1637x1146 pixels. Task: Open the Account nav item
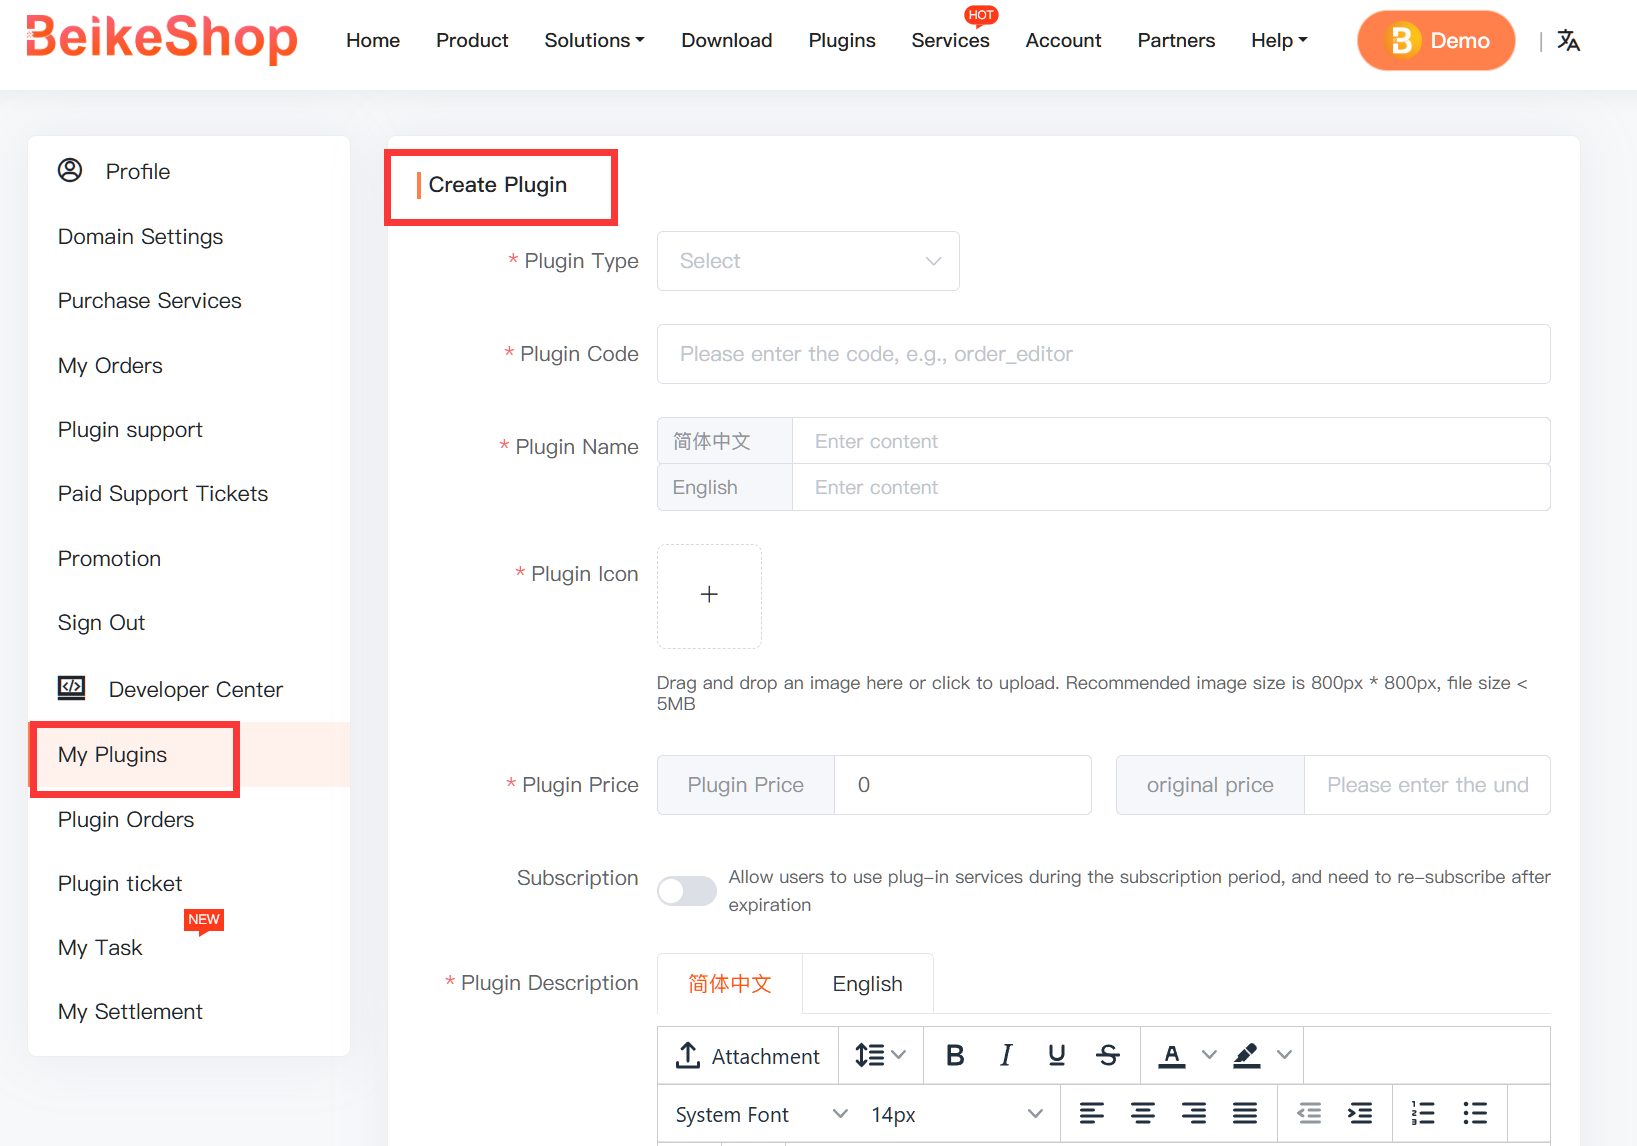click(x=1063, y=40)
